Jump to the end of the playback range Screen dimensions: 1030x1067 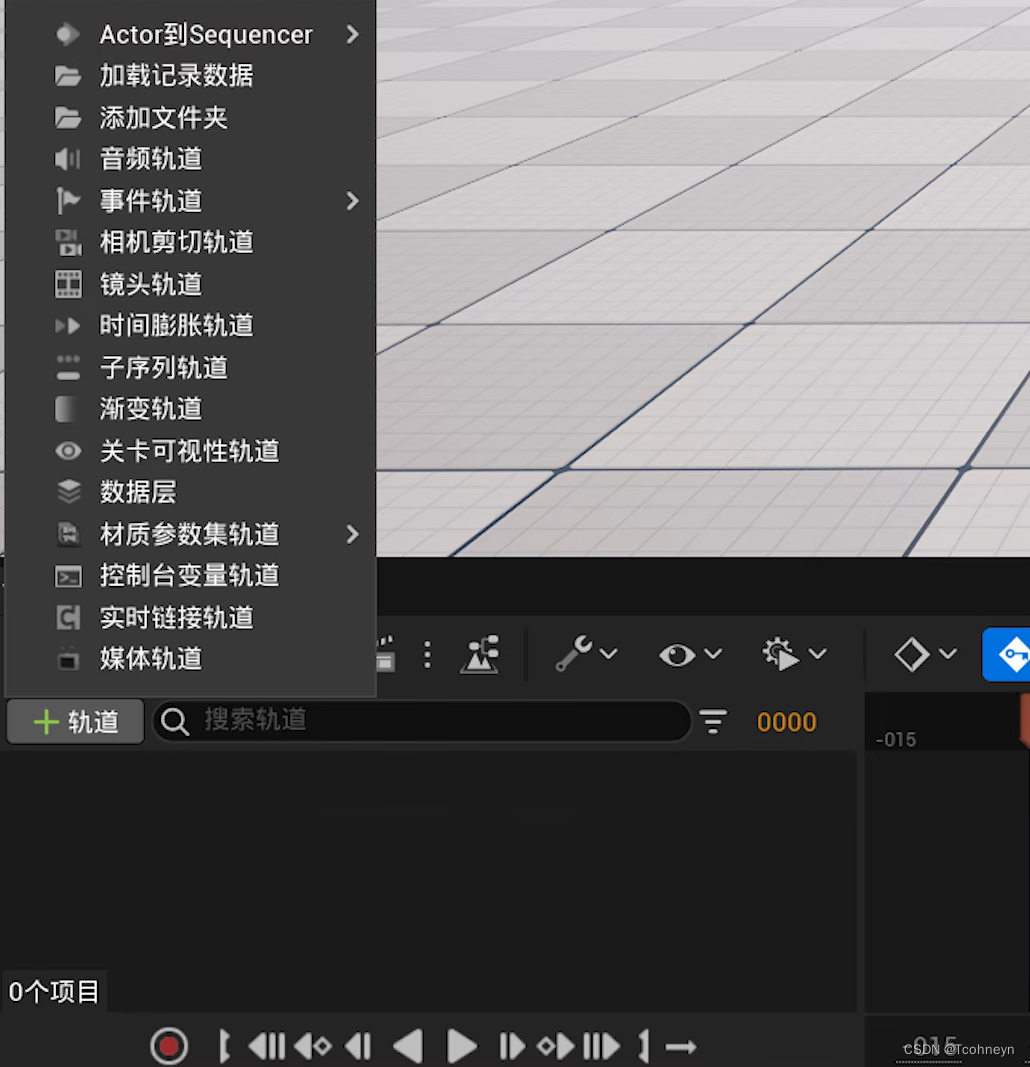click(643, 1046)
